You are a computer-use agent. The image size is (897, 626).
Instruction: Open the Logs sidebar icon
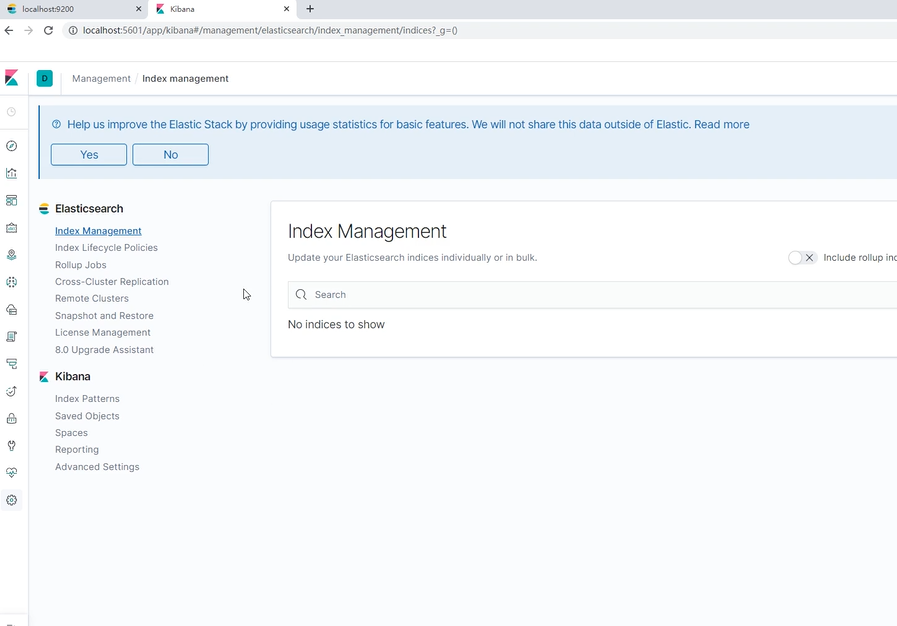11,336
